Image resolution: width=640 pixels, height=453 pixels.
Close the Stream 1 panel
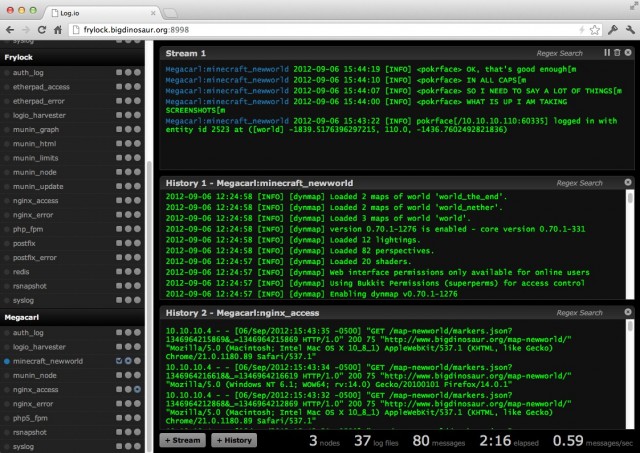coord(628,53)
